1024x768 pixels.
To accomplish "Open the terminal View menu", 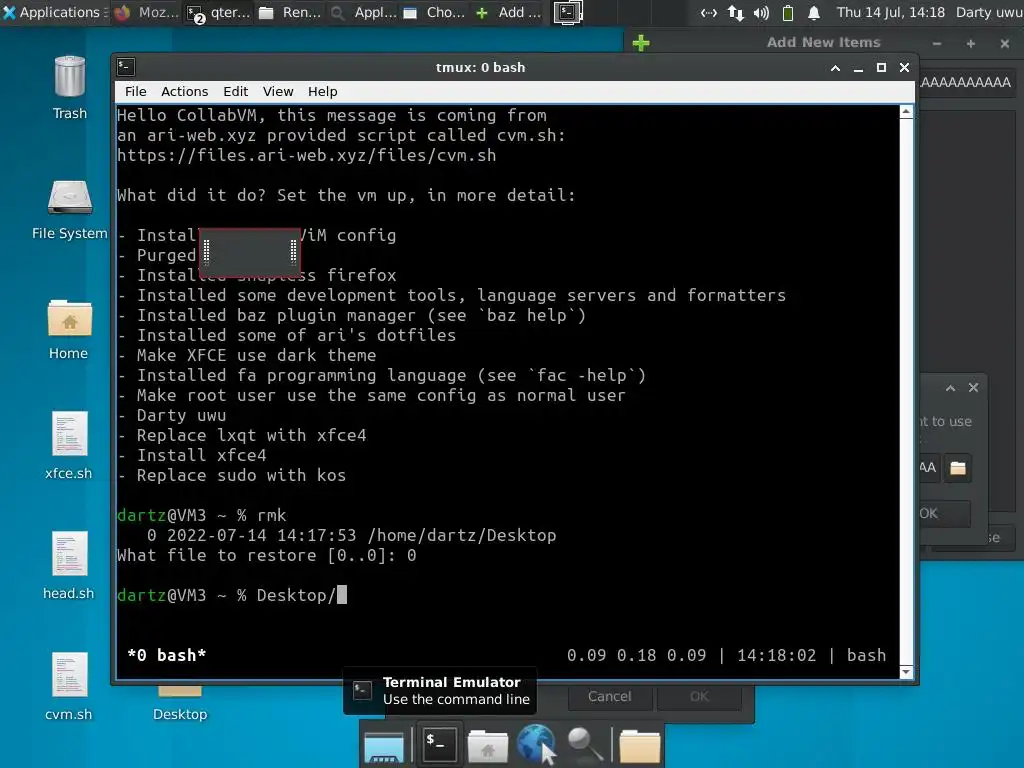I will 278,91.
